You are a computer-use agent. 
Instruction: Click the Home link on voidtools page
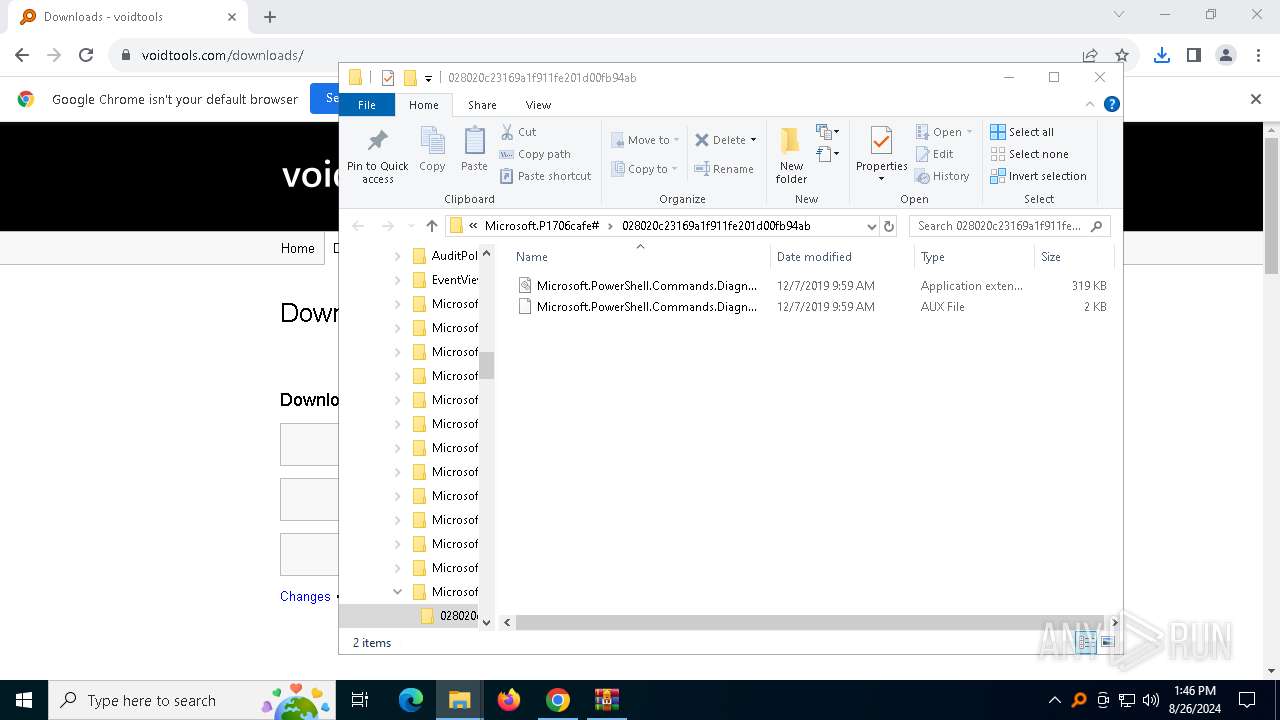297,248
